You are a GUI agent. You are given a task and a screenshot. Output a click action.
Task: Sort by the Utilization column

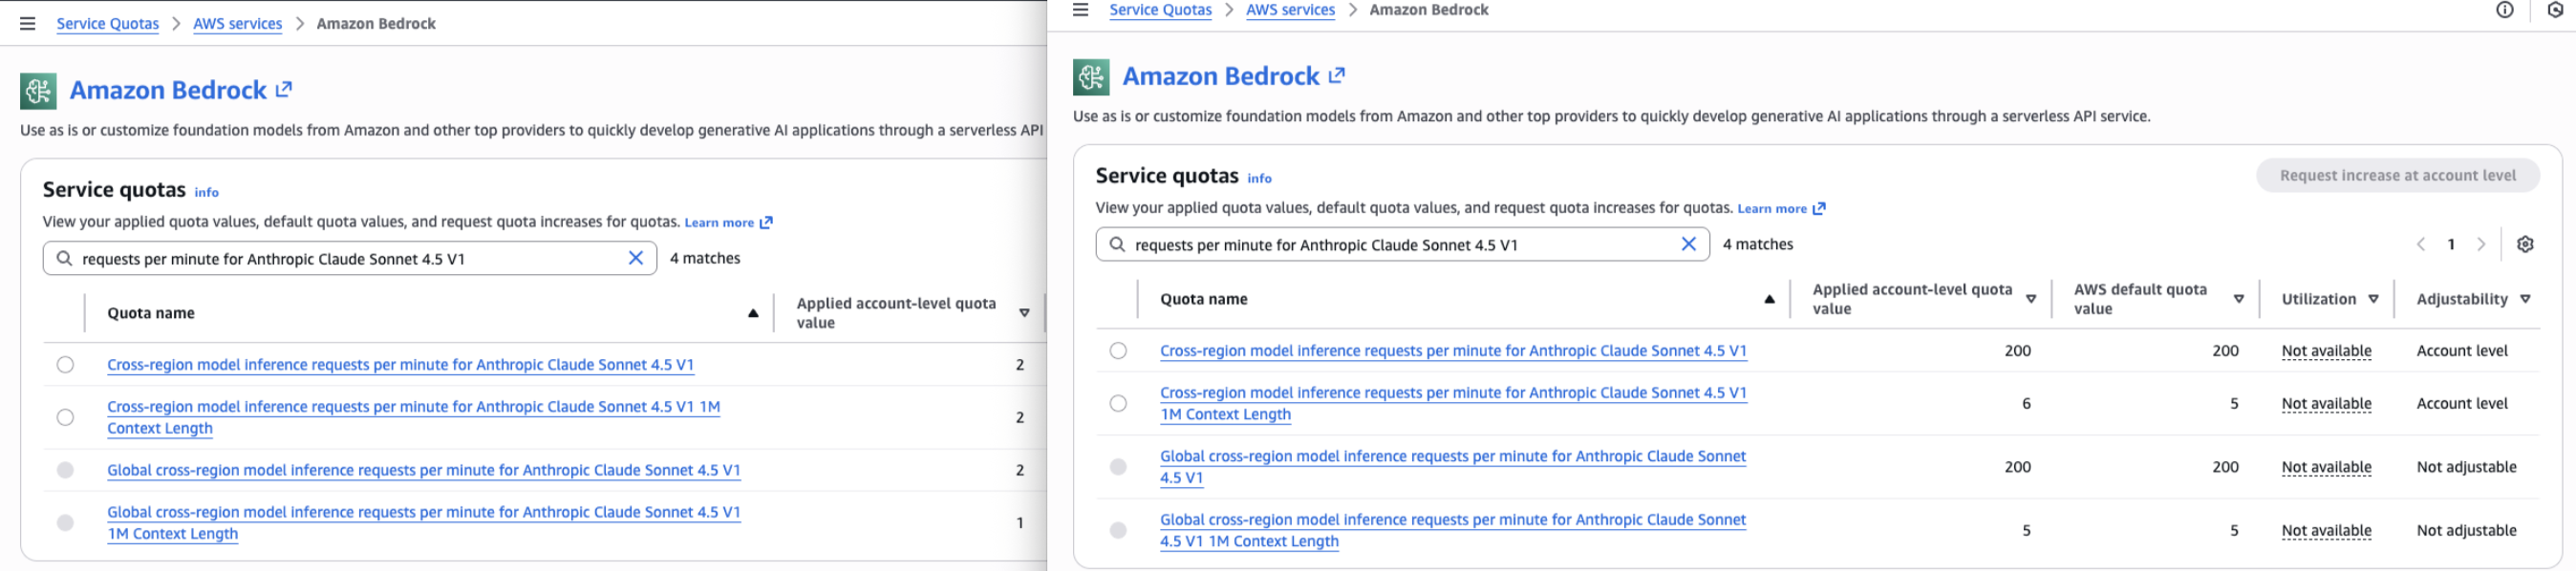point(2373,299)
